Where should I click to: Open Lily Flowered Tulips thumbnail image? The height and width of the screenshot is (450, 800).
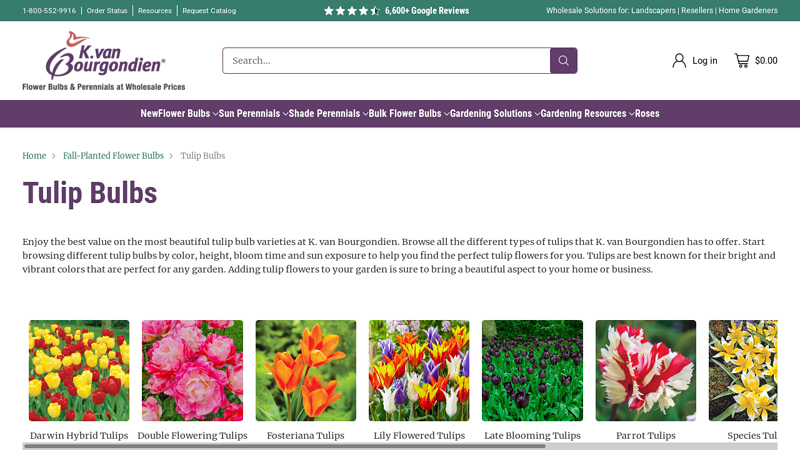pos(419,370)
